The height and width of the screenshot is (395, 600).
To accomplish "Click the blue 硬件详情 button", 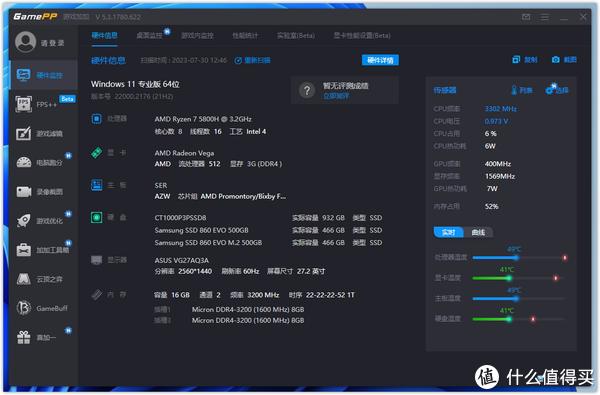I will coord(380,60).
